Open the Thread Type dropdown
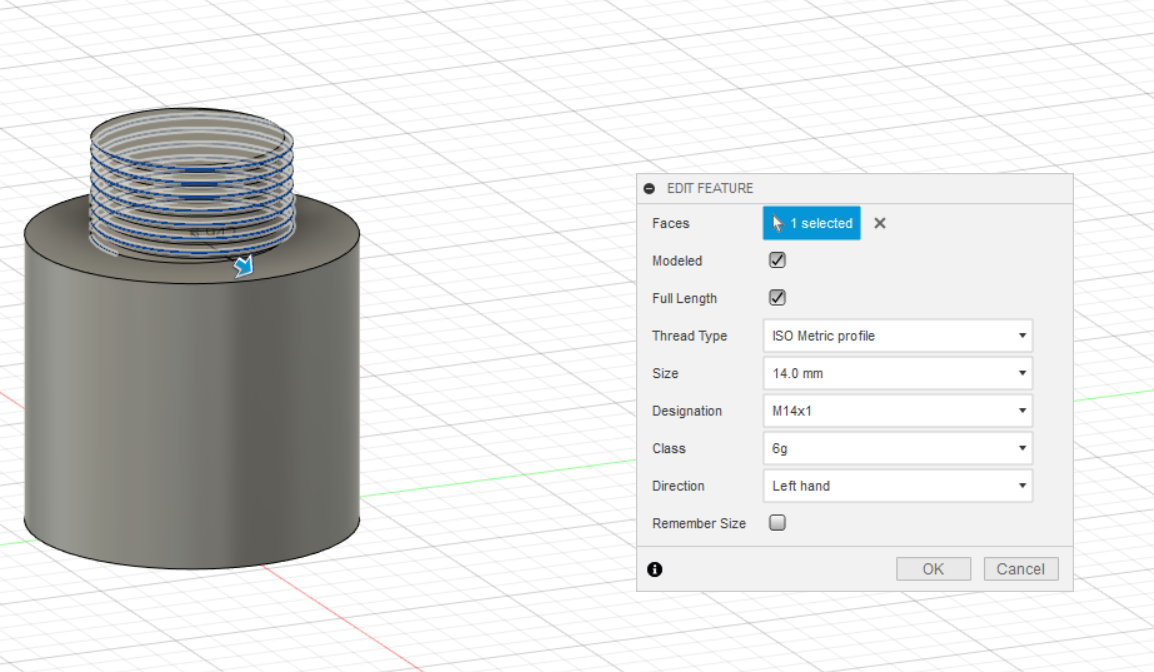Viewport: 1154px width, 672px height. pos(898,336)
